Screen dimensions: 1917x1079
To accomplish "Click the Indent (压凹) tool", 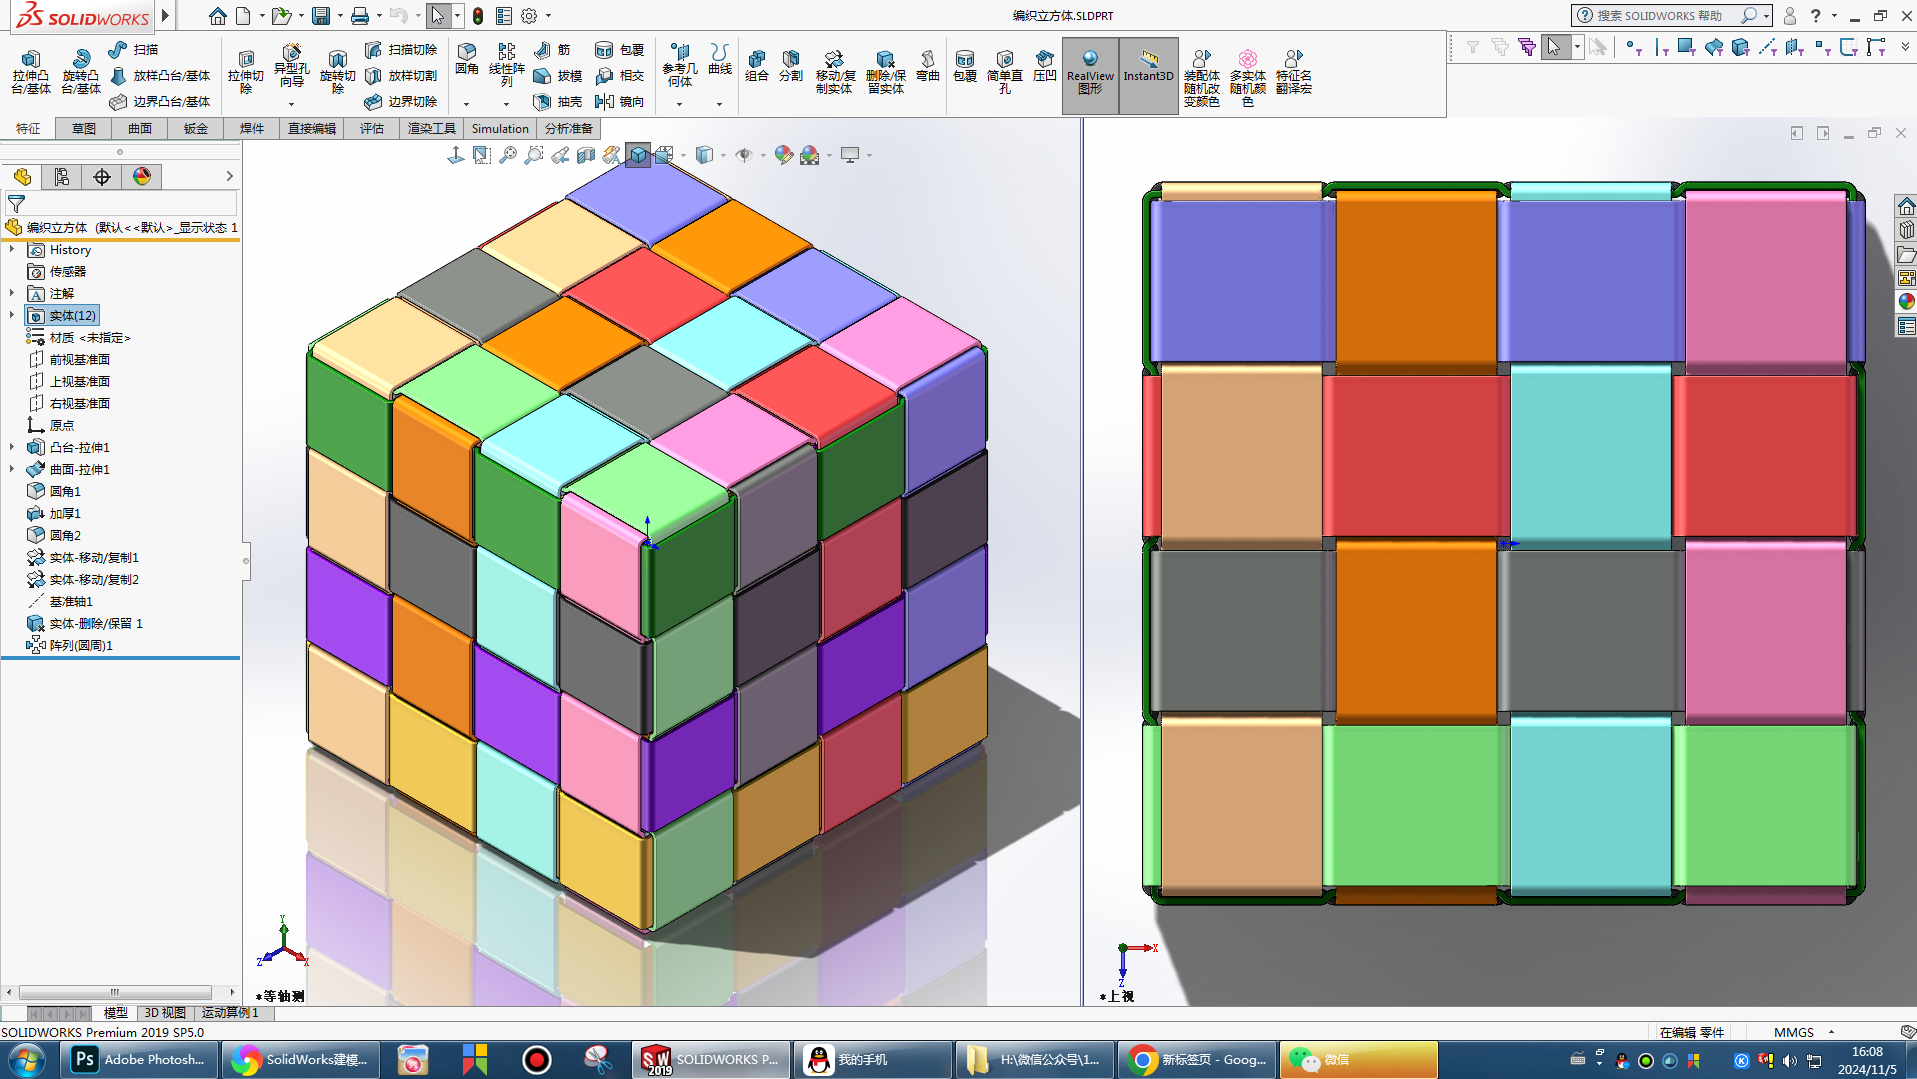I will point(1045,66).
